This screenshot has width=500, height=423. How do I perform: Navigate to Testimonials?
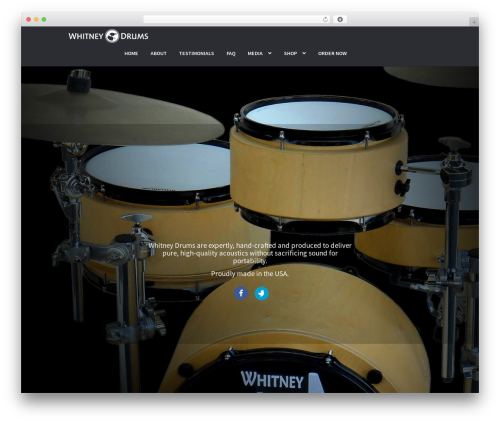(x=196, y=53)
